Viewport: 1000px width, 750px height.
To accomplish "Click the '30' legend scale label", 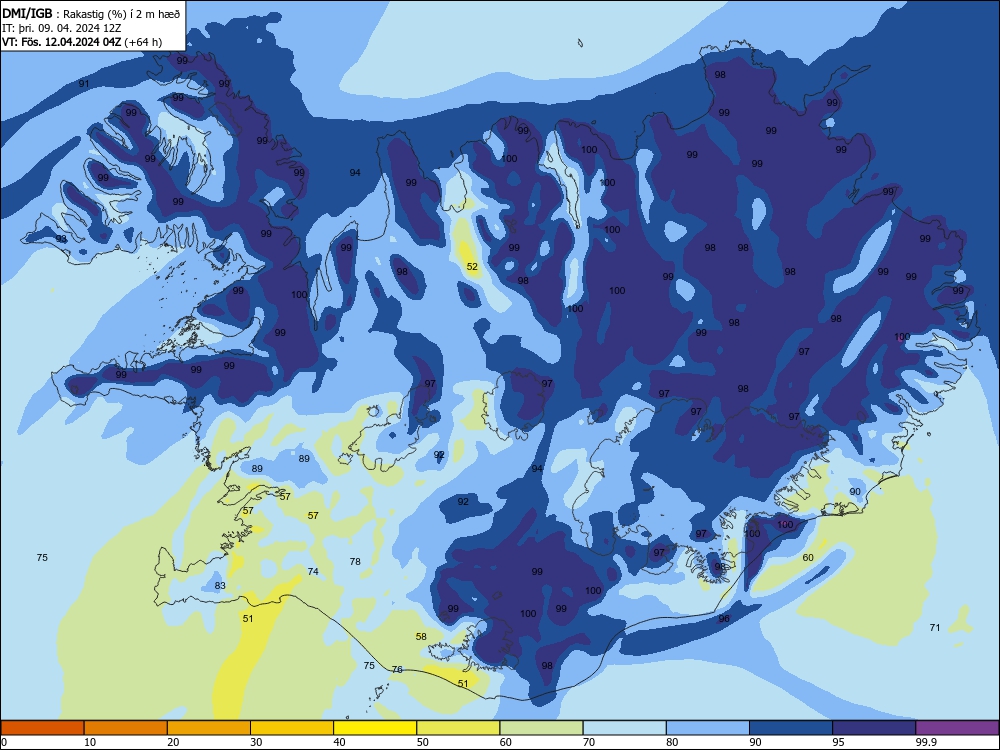I will point(256,742).
